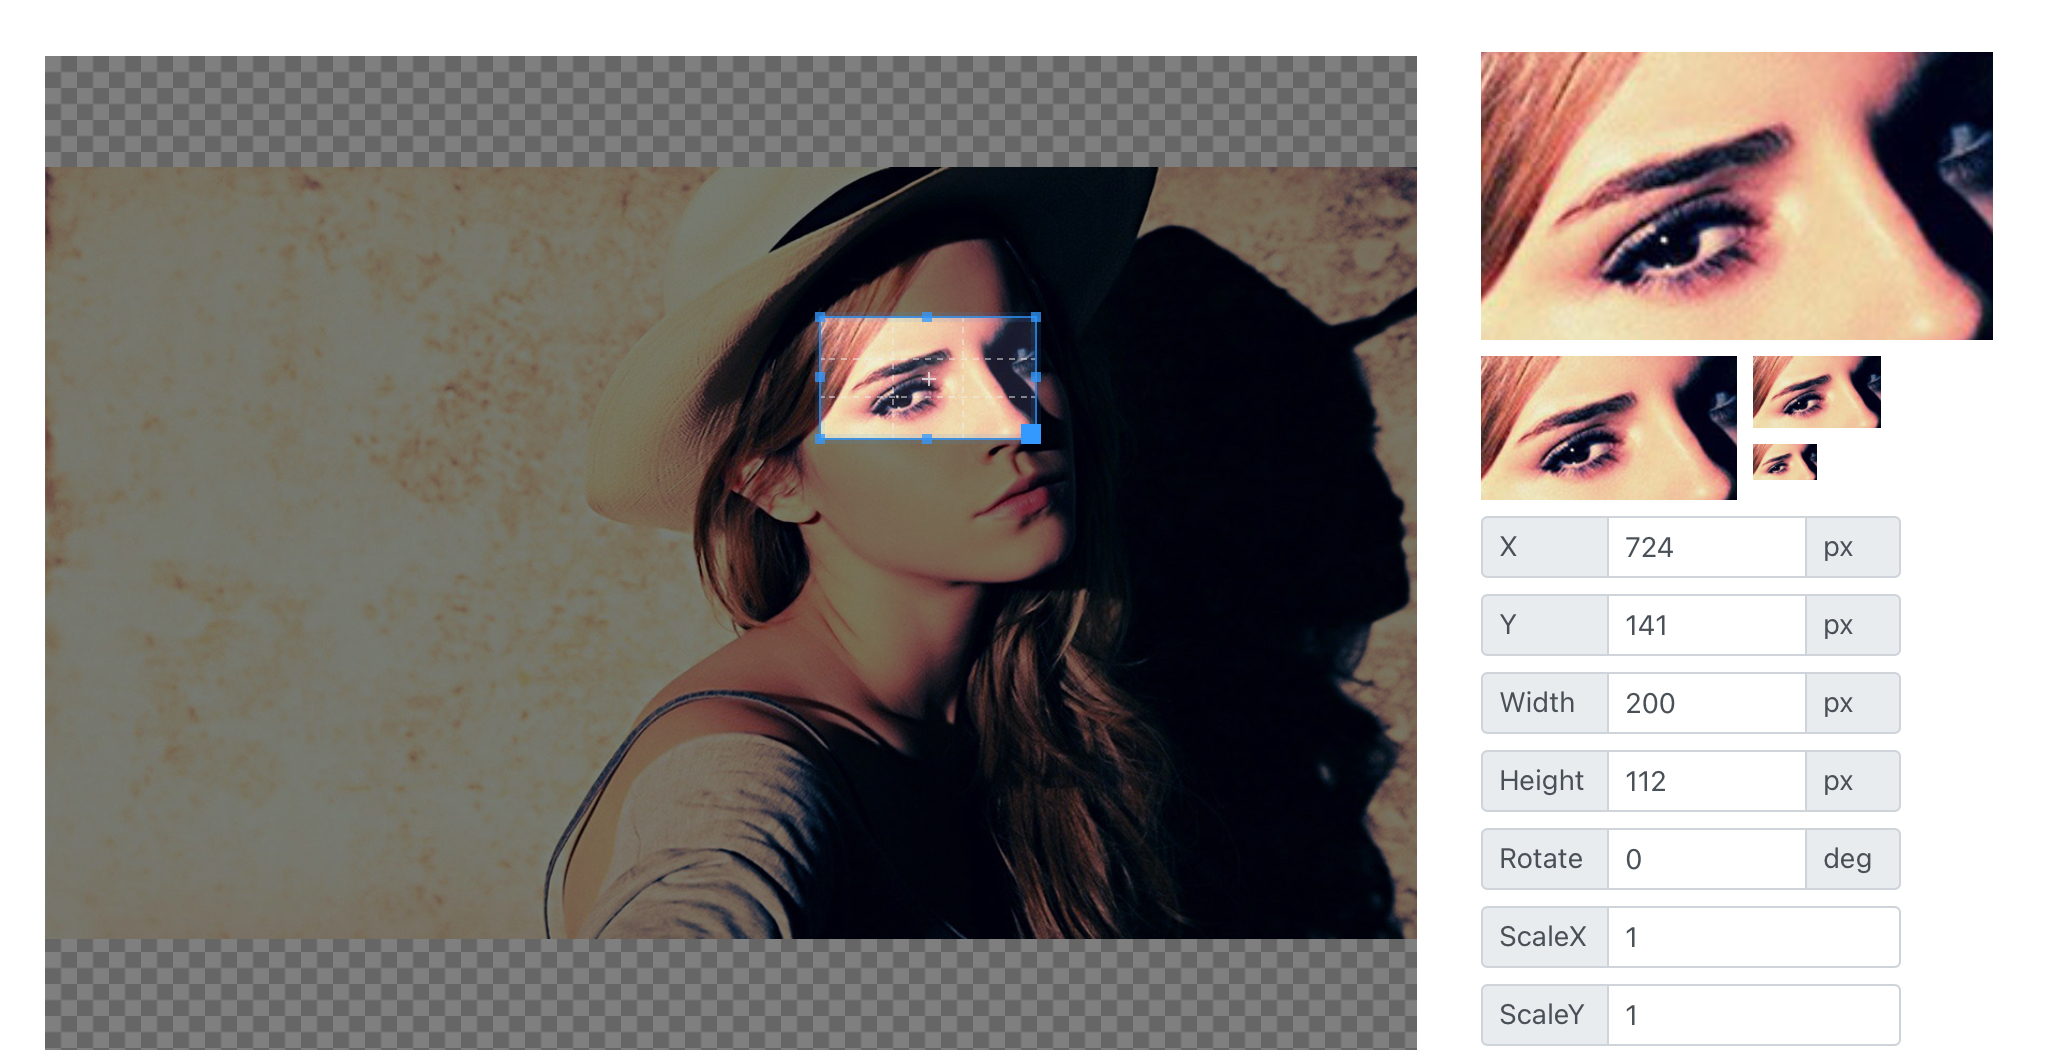Click the X position input field

(x=1706, y=547)
